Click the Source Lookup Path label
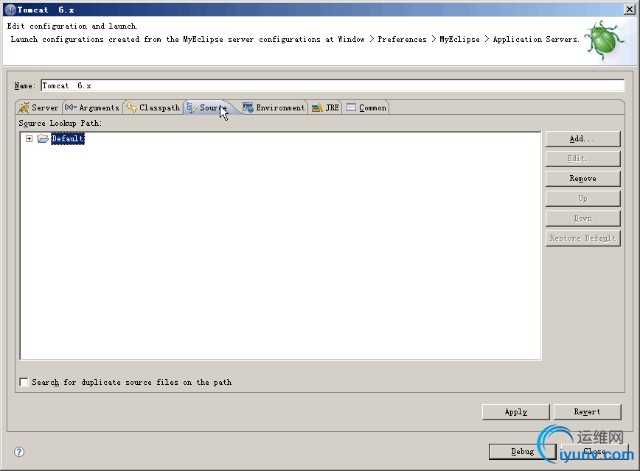 point(60,123)
